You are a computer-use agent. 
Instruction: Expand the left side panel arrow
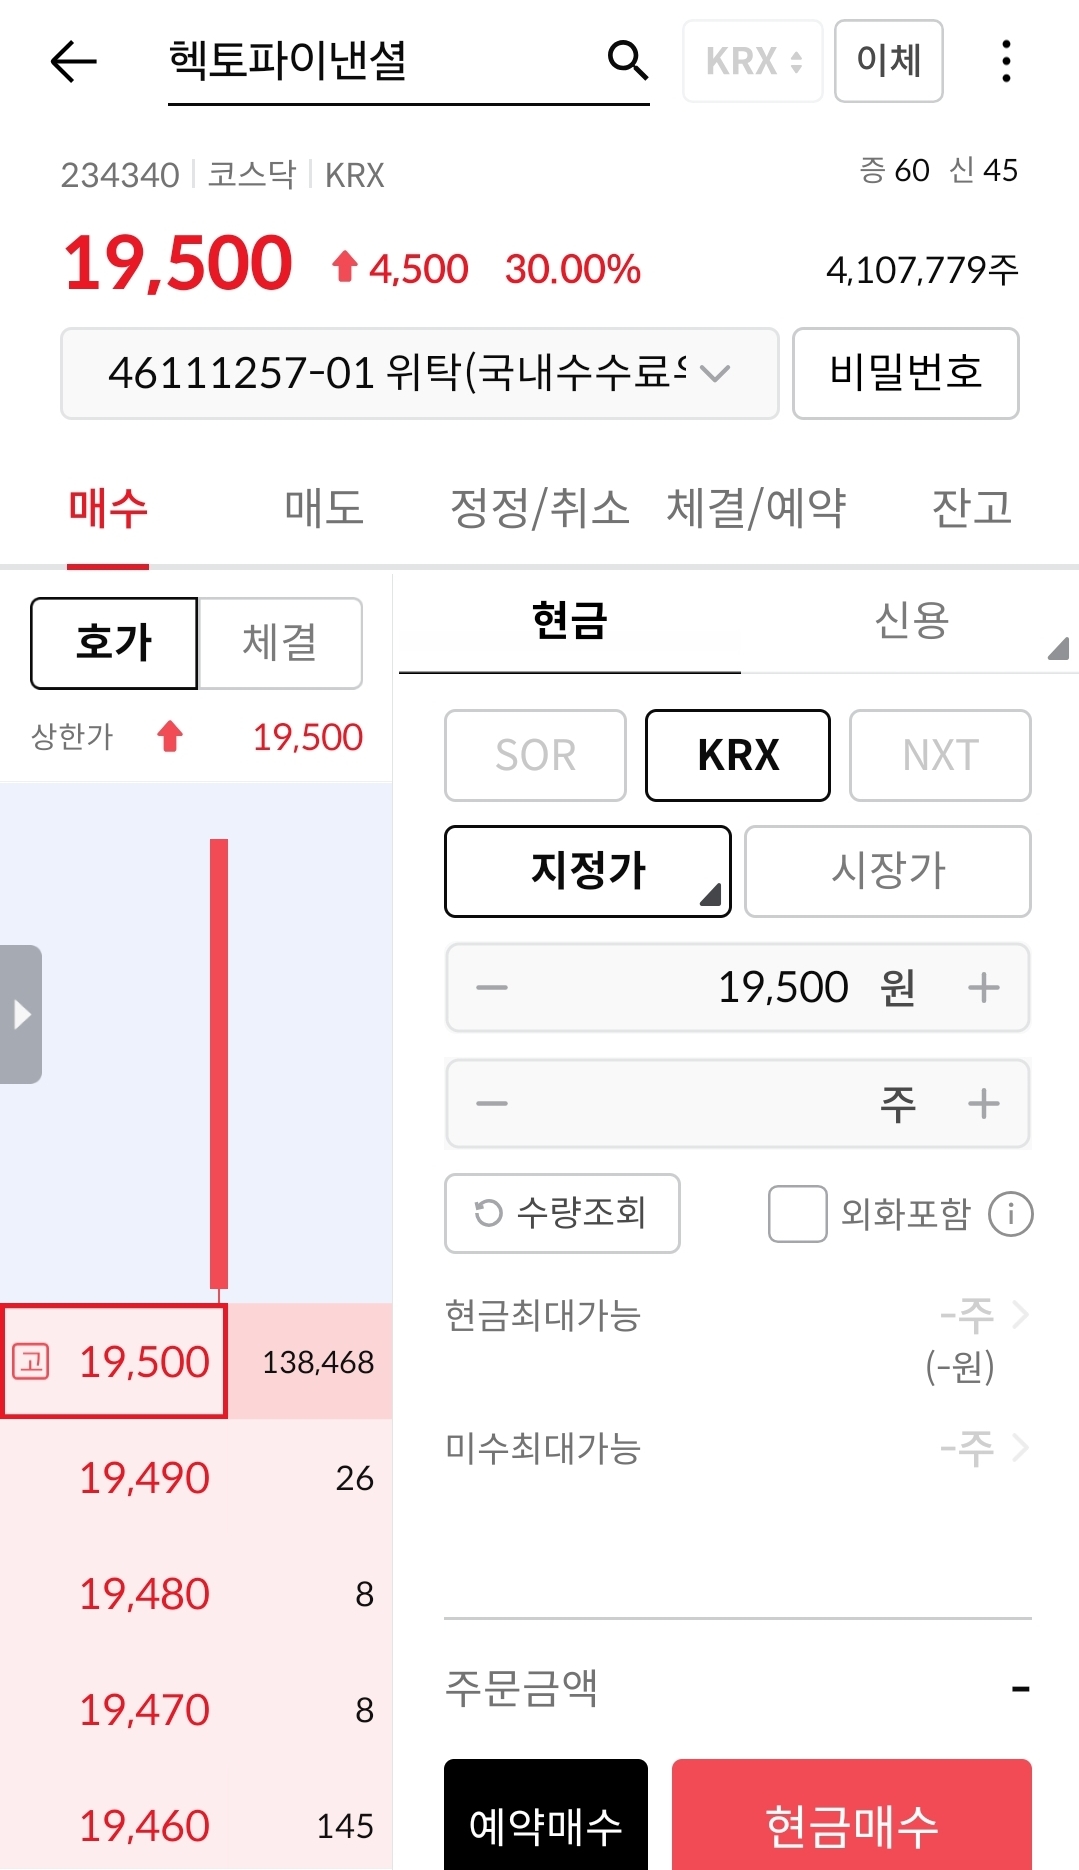pos(21,1014)
